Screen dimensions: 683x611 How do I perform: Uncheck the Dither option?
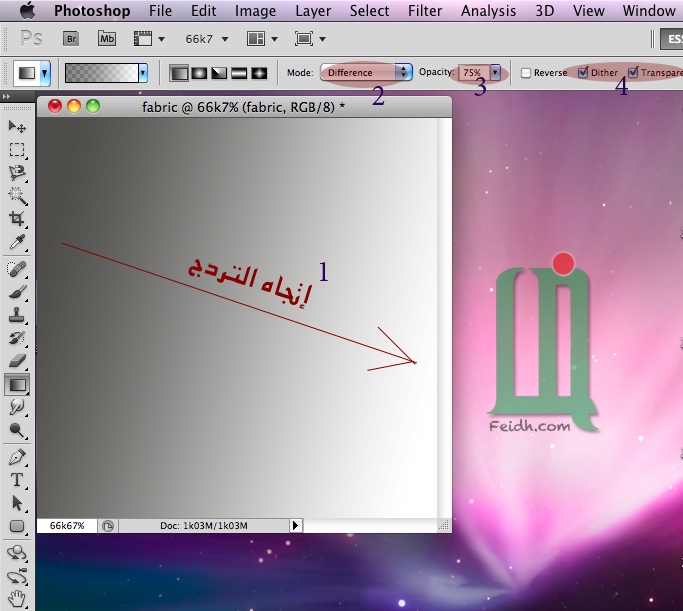click(583, 72)
